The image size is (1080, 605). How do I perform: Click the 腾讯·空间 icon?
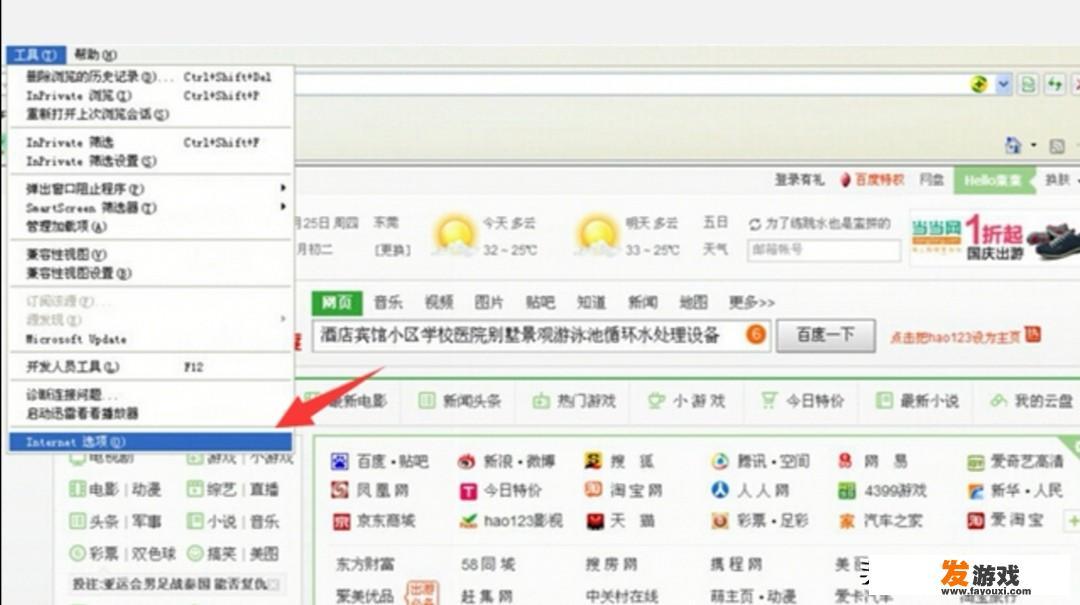click(x=720, y=461)
